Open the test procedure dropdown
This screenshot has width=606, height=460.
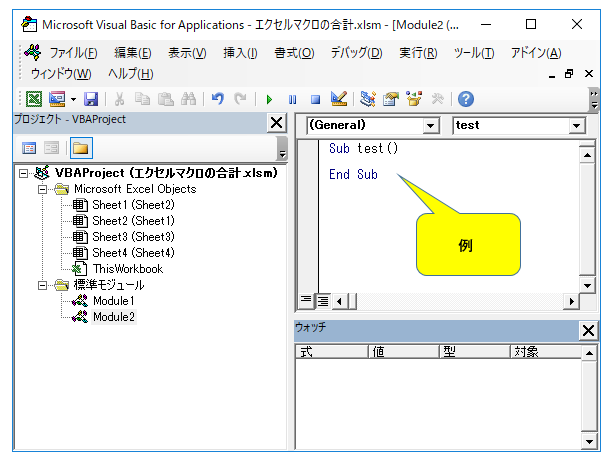[x=576, y=126]
